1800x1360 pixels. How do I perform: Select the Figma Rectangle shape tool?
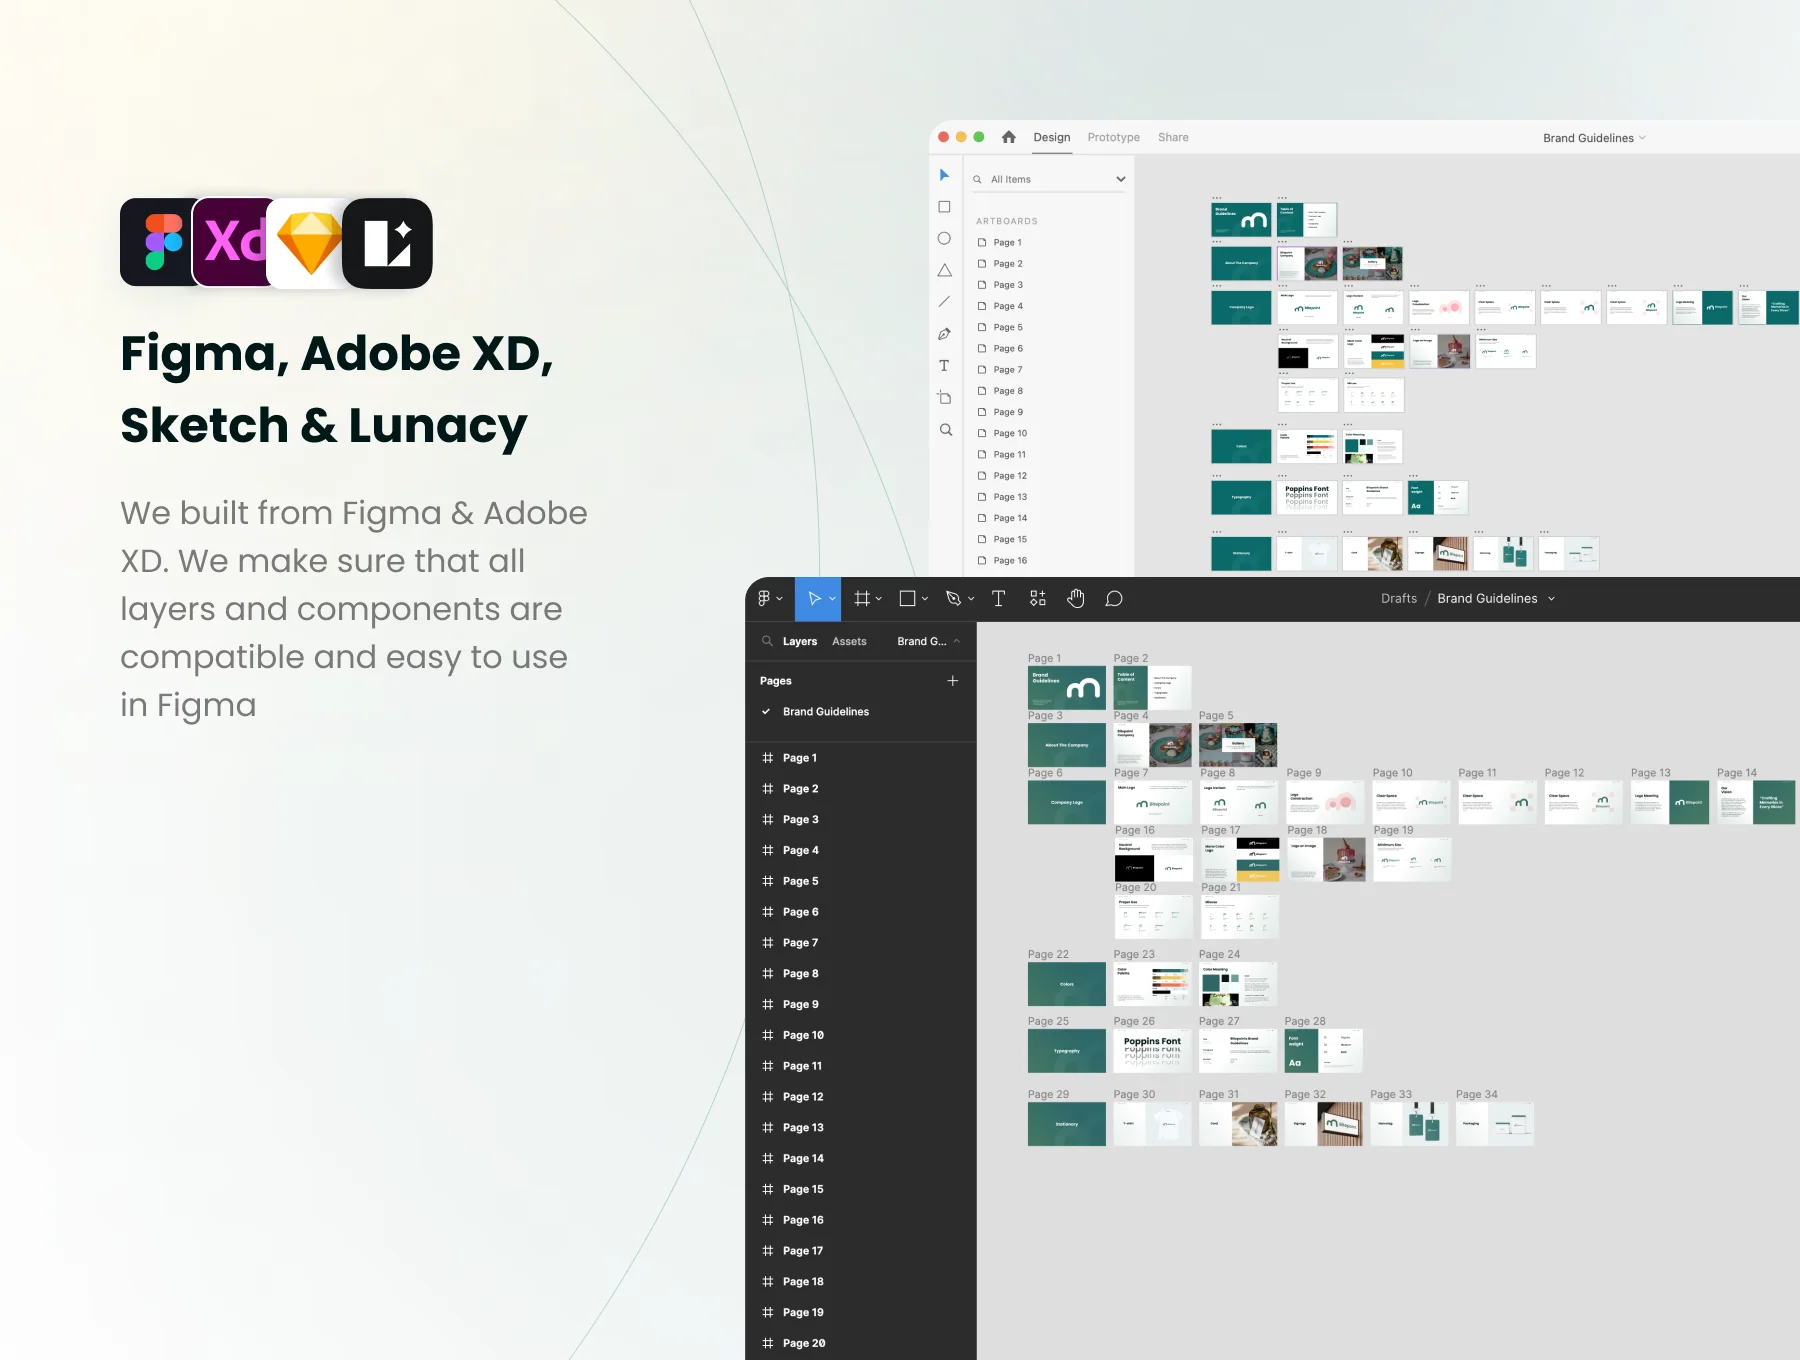[908, 599]
